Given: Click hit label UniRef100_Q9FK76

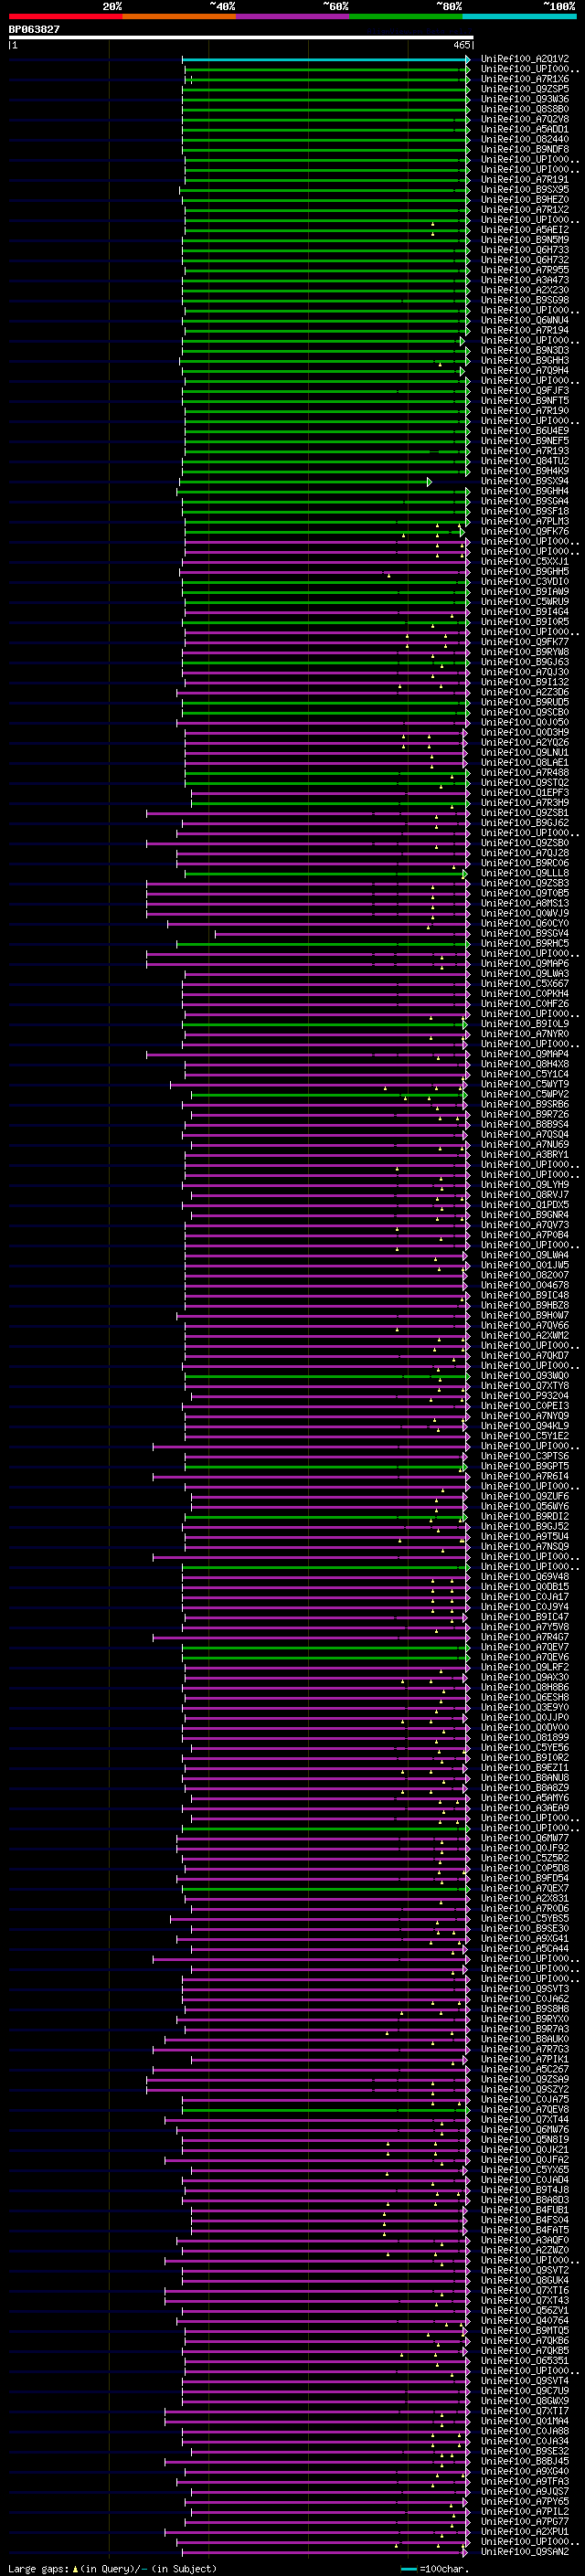Looking at the screenshot, I should point(525,532).
